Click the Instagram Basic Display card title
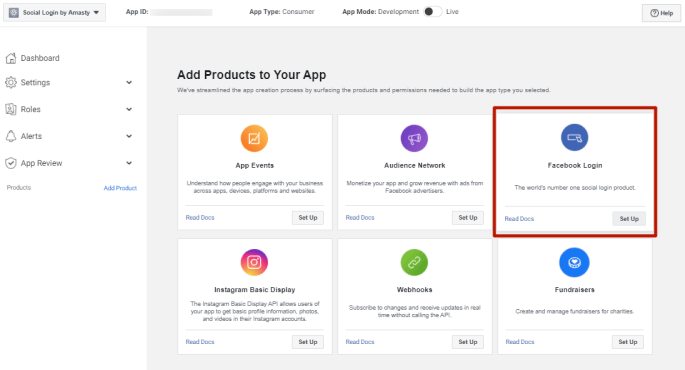The image size is (685, 370). [x=255, y=290]
